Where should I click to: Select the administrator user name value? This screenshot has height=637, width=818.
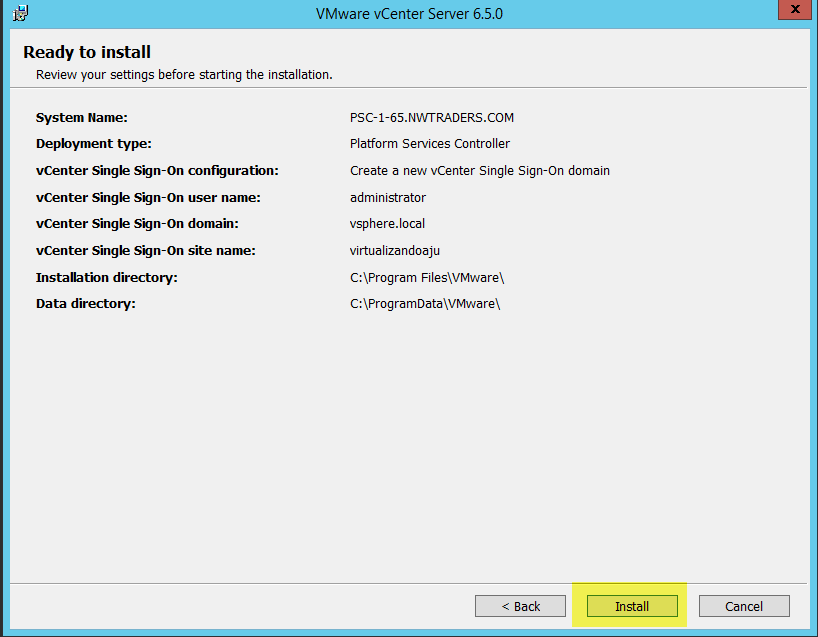coord(388,197)
